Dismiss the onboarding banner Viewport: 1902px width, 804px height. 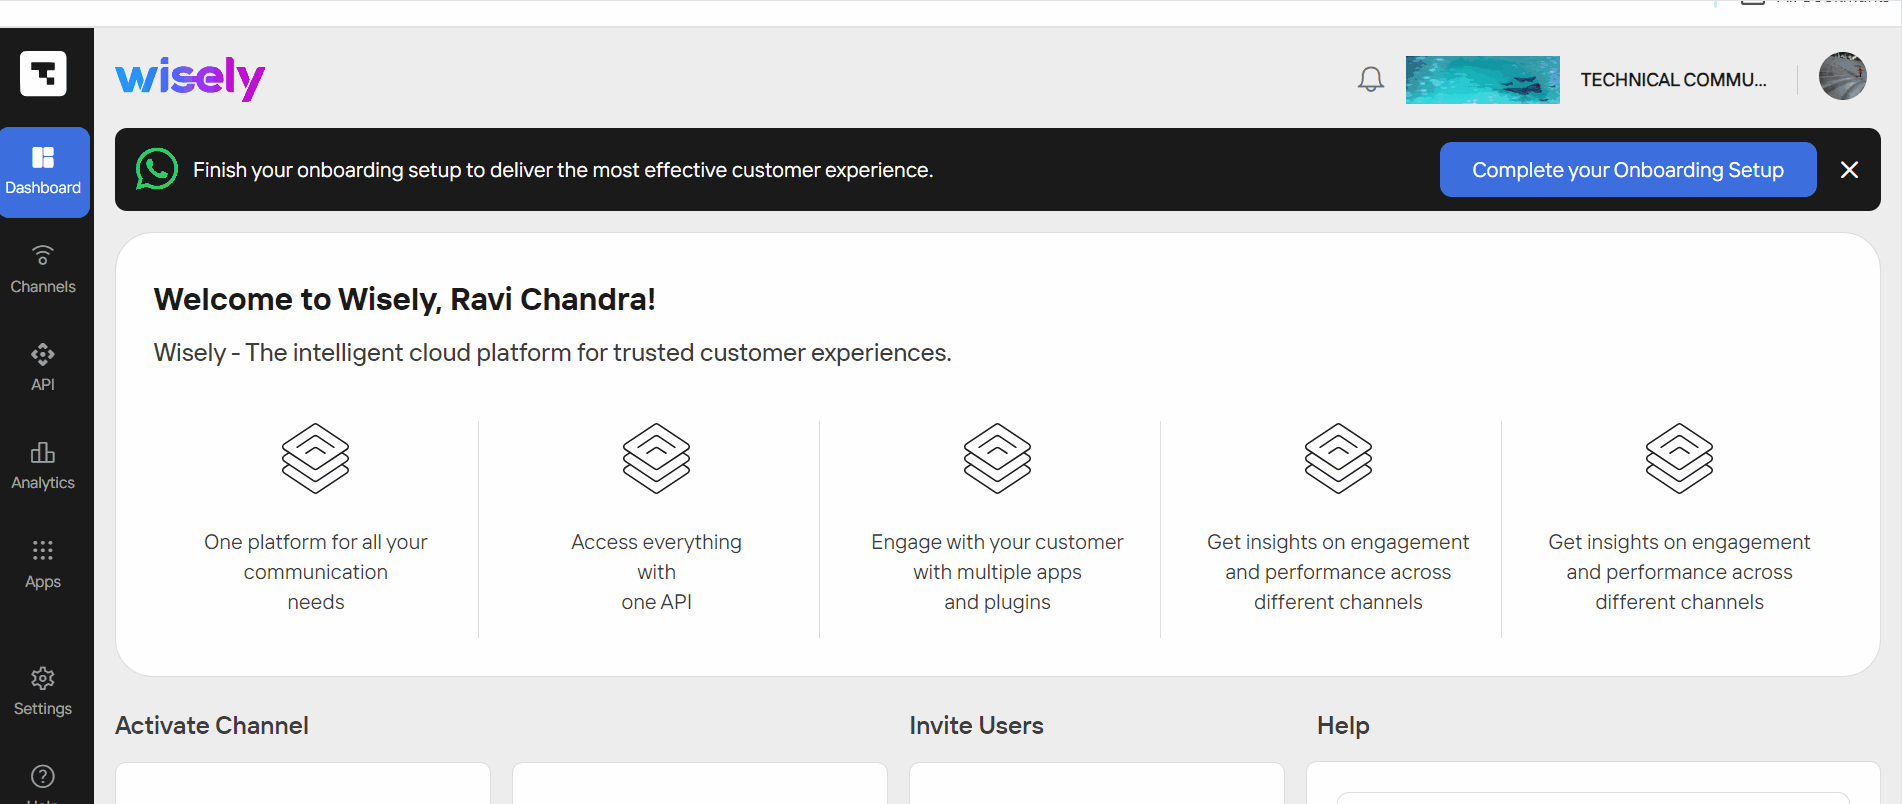pos(1850,170)
